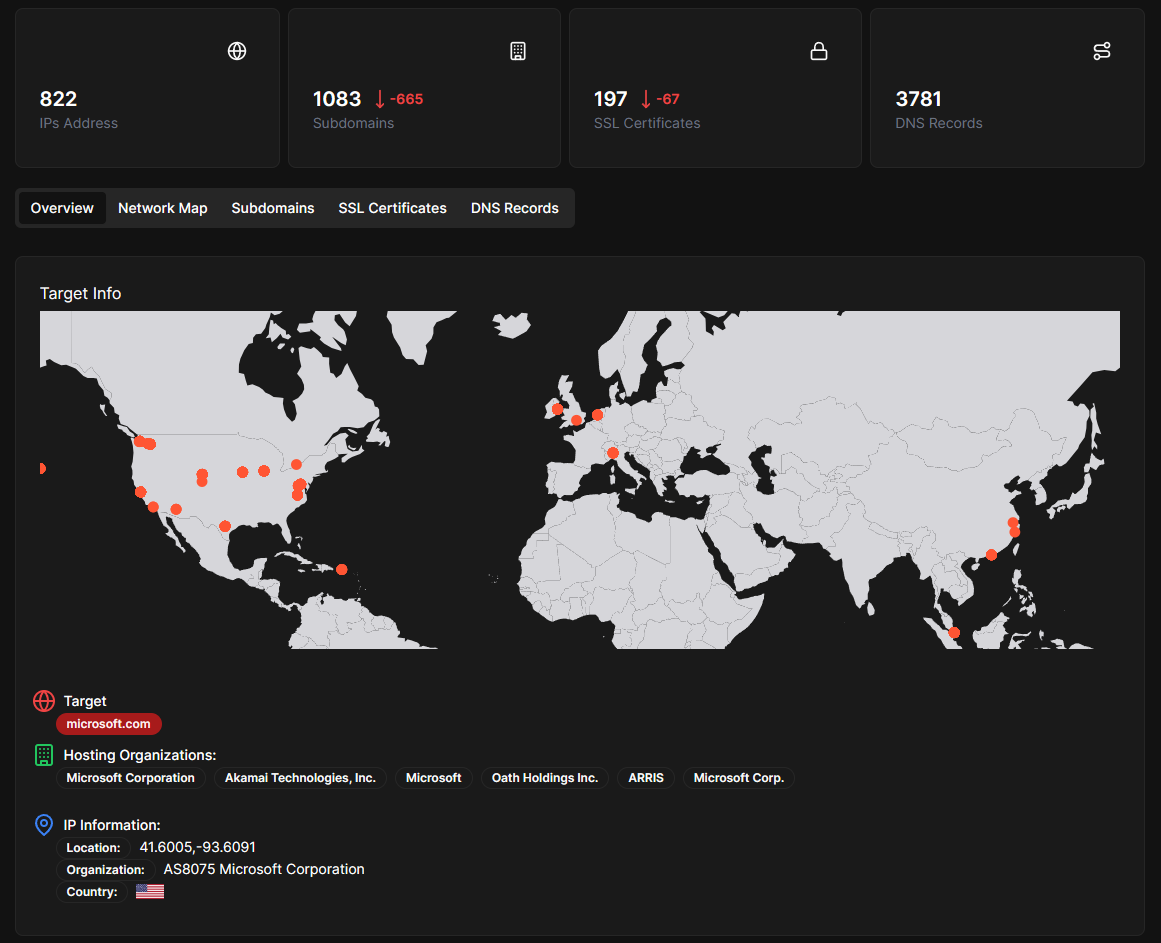Switch to SSL Certificates tab
Screen dimensions: 1161x943
(392, 208)
